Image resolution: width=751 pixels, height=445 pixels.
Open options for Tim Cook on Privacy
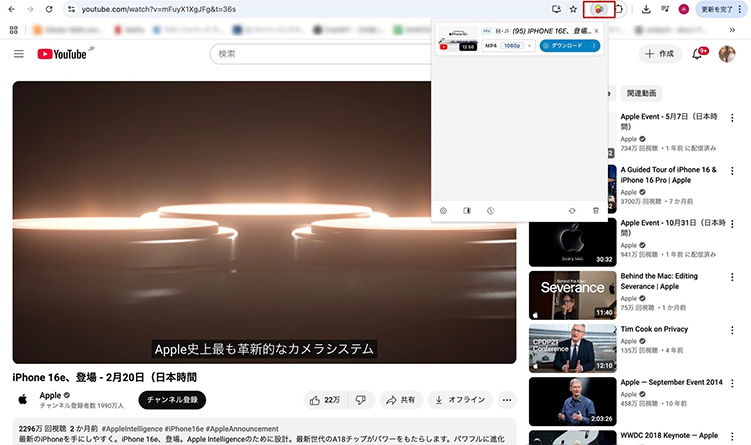coord(732,331)
